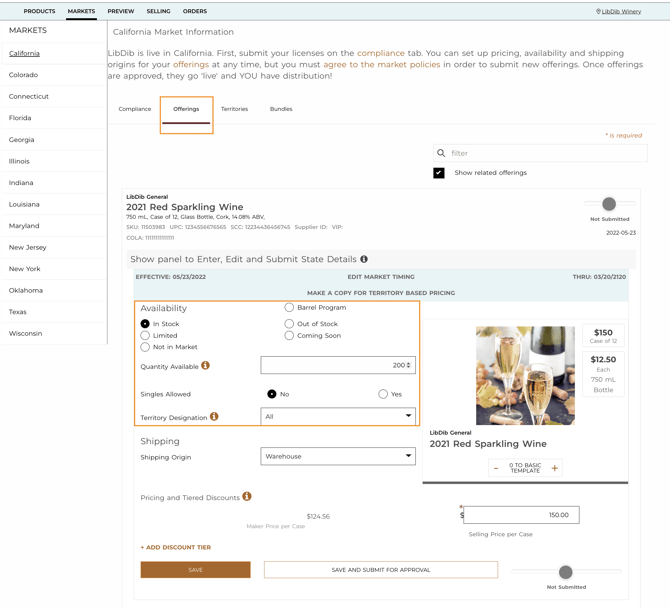Click the Selling Price per Case field
Image resolution: width=670 pixels, height=608 pixels.
click(522, 515)
